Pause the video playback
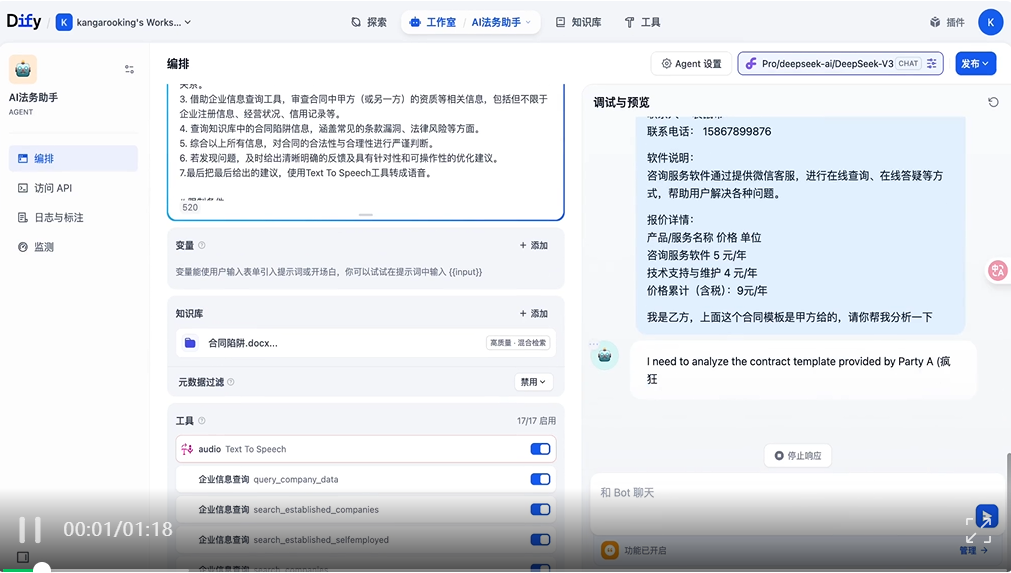Viewport: 1011px width, 573px height. coord(30,530)
